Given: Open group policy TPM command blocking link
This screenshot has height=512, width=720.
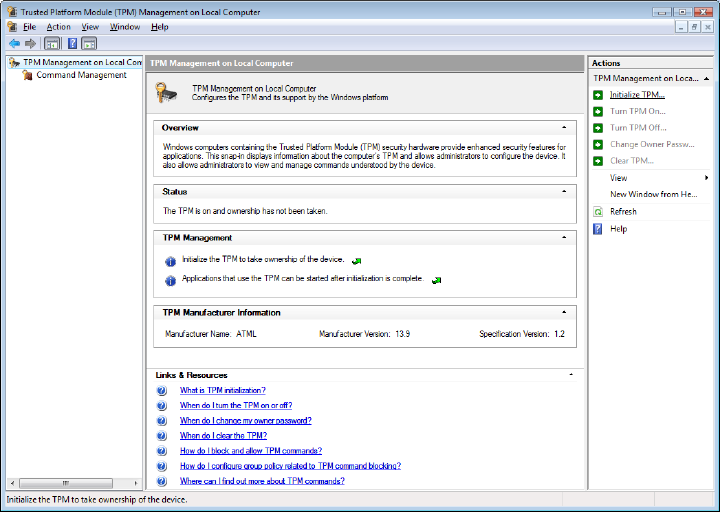Looking at the screenshot, I should (290, 466).
